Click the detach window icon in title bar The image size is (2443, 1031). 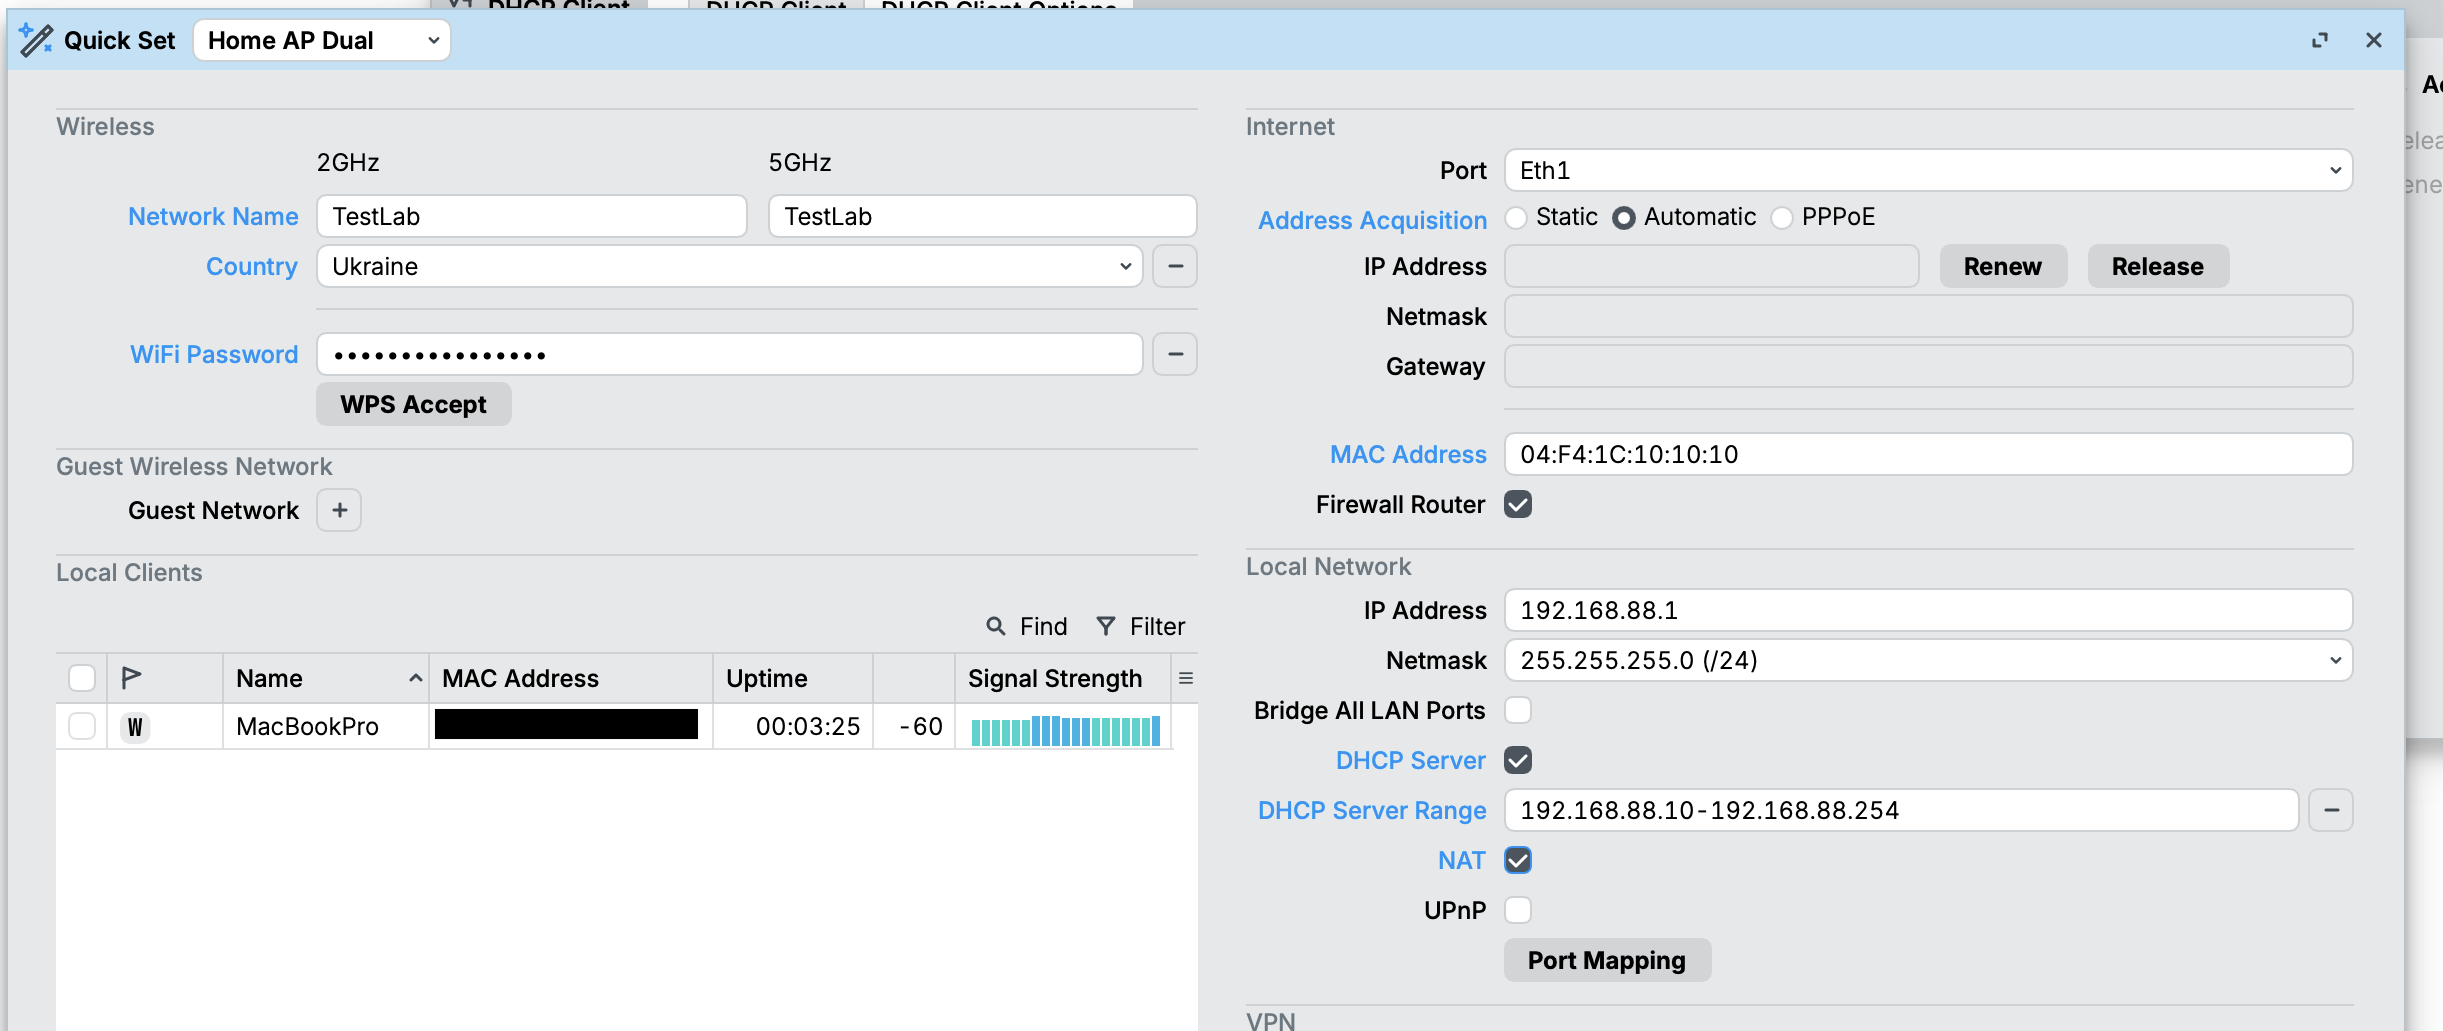click(2320, 40)
